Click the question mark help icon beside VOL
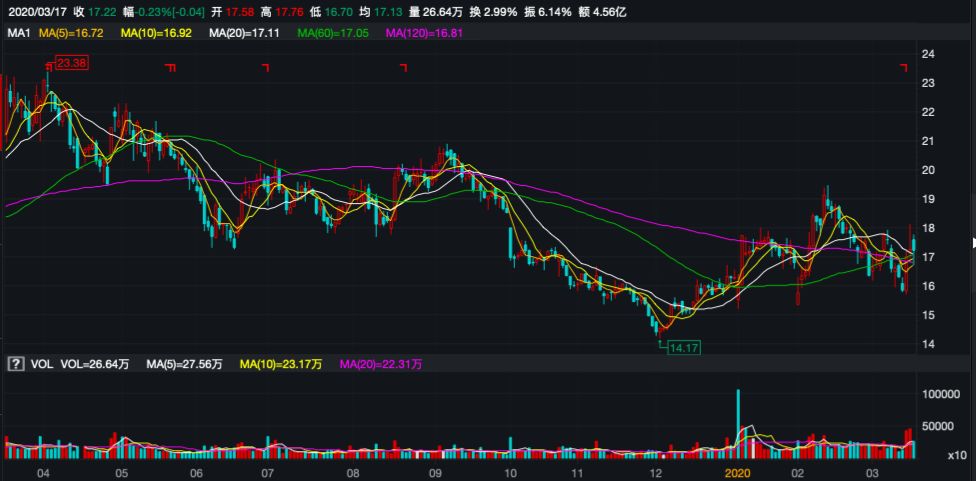Viewport: 976px width, 481px height. pyautogui.click(x=15, y=365)
